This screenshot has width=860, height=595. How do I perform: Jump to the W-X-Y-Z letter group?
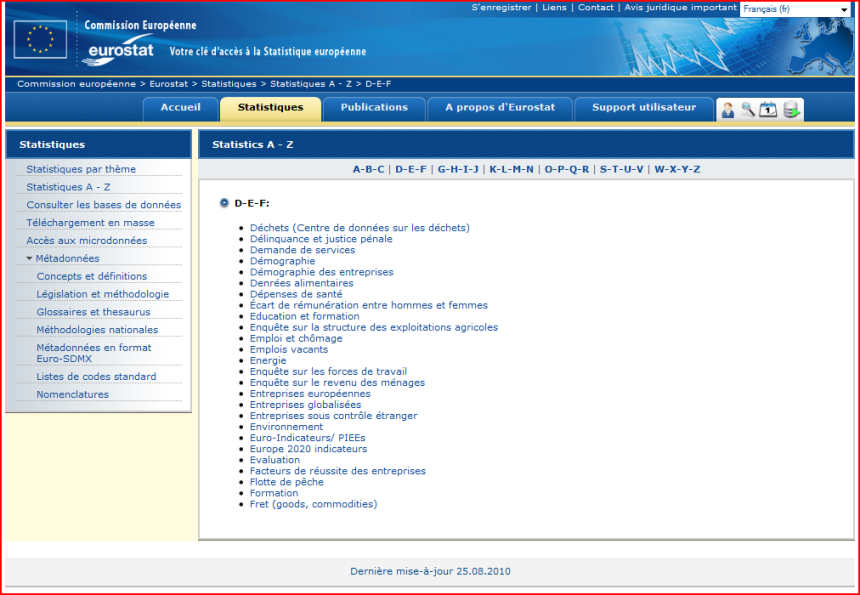[x=677, y=169]
